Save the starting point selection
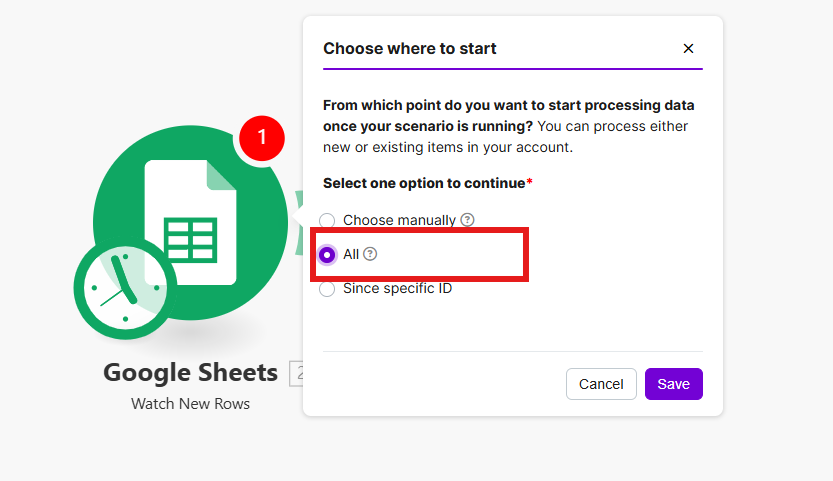This screenshot has width=833, height=481. [673, 384]
